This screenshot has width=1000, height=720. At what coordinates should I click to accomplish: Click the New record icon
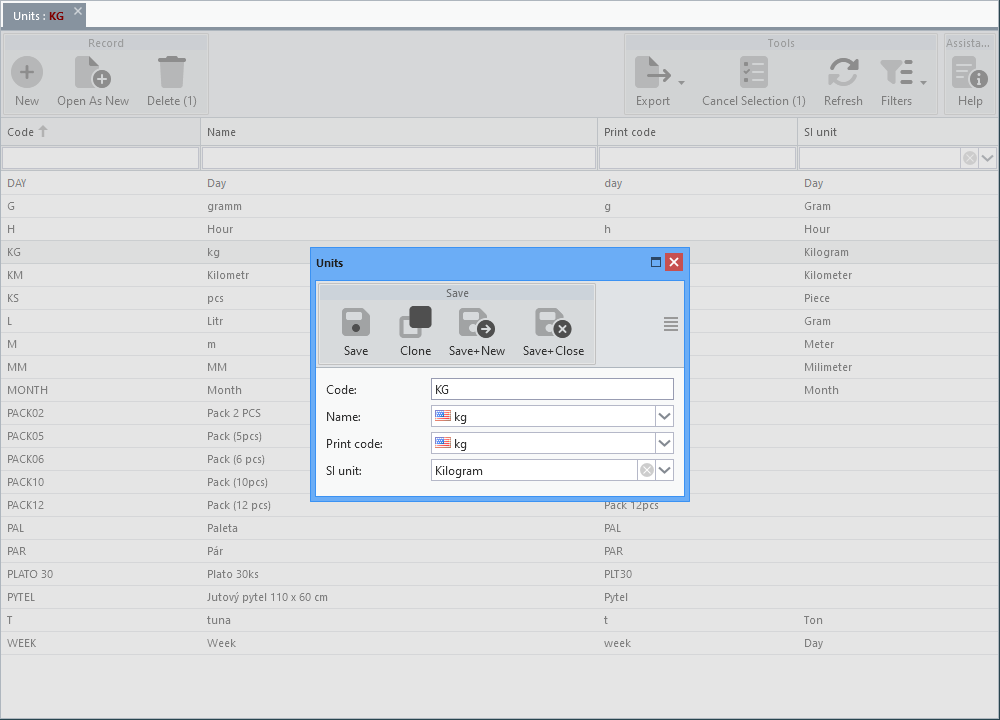point(27,72)
